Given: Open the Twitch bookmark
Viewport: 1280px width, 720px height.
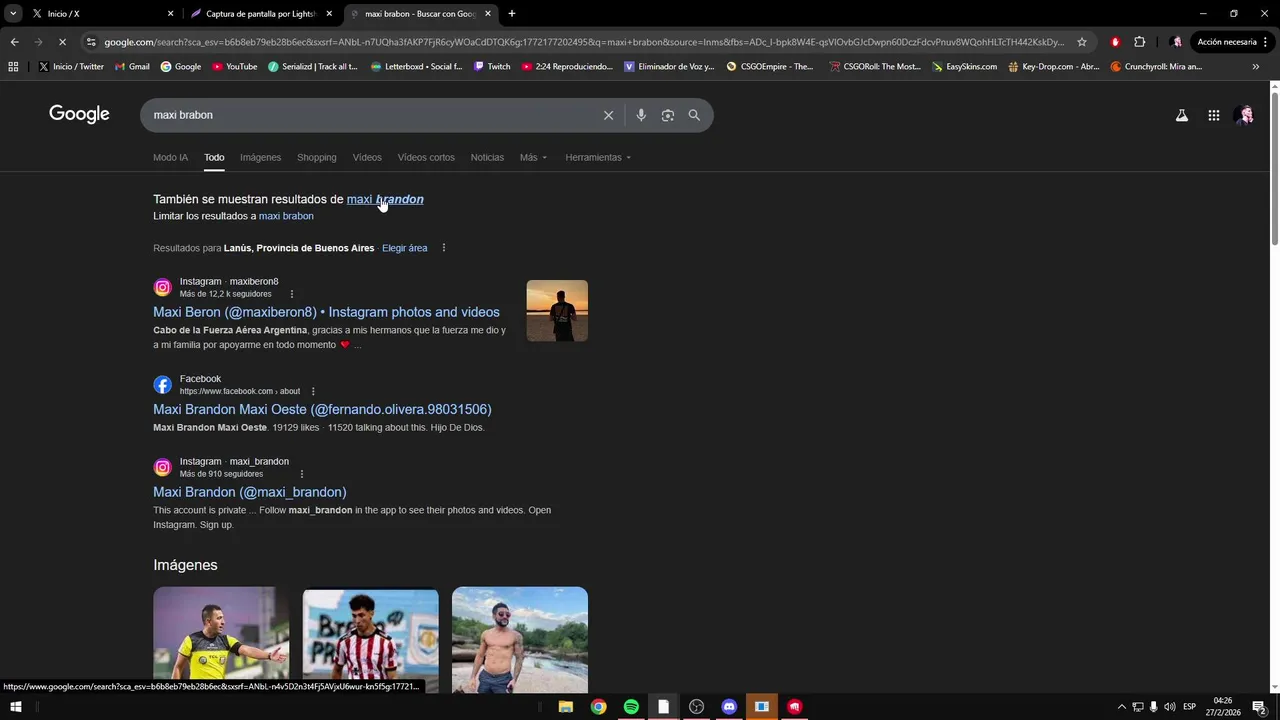Looking at the screenshot, I should pos(491,67).
